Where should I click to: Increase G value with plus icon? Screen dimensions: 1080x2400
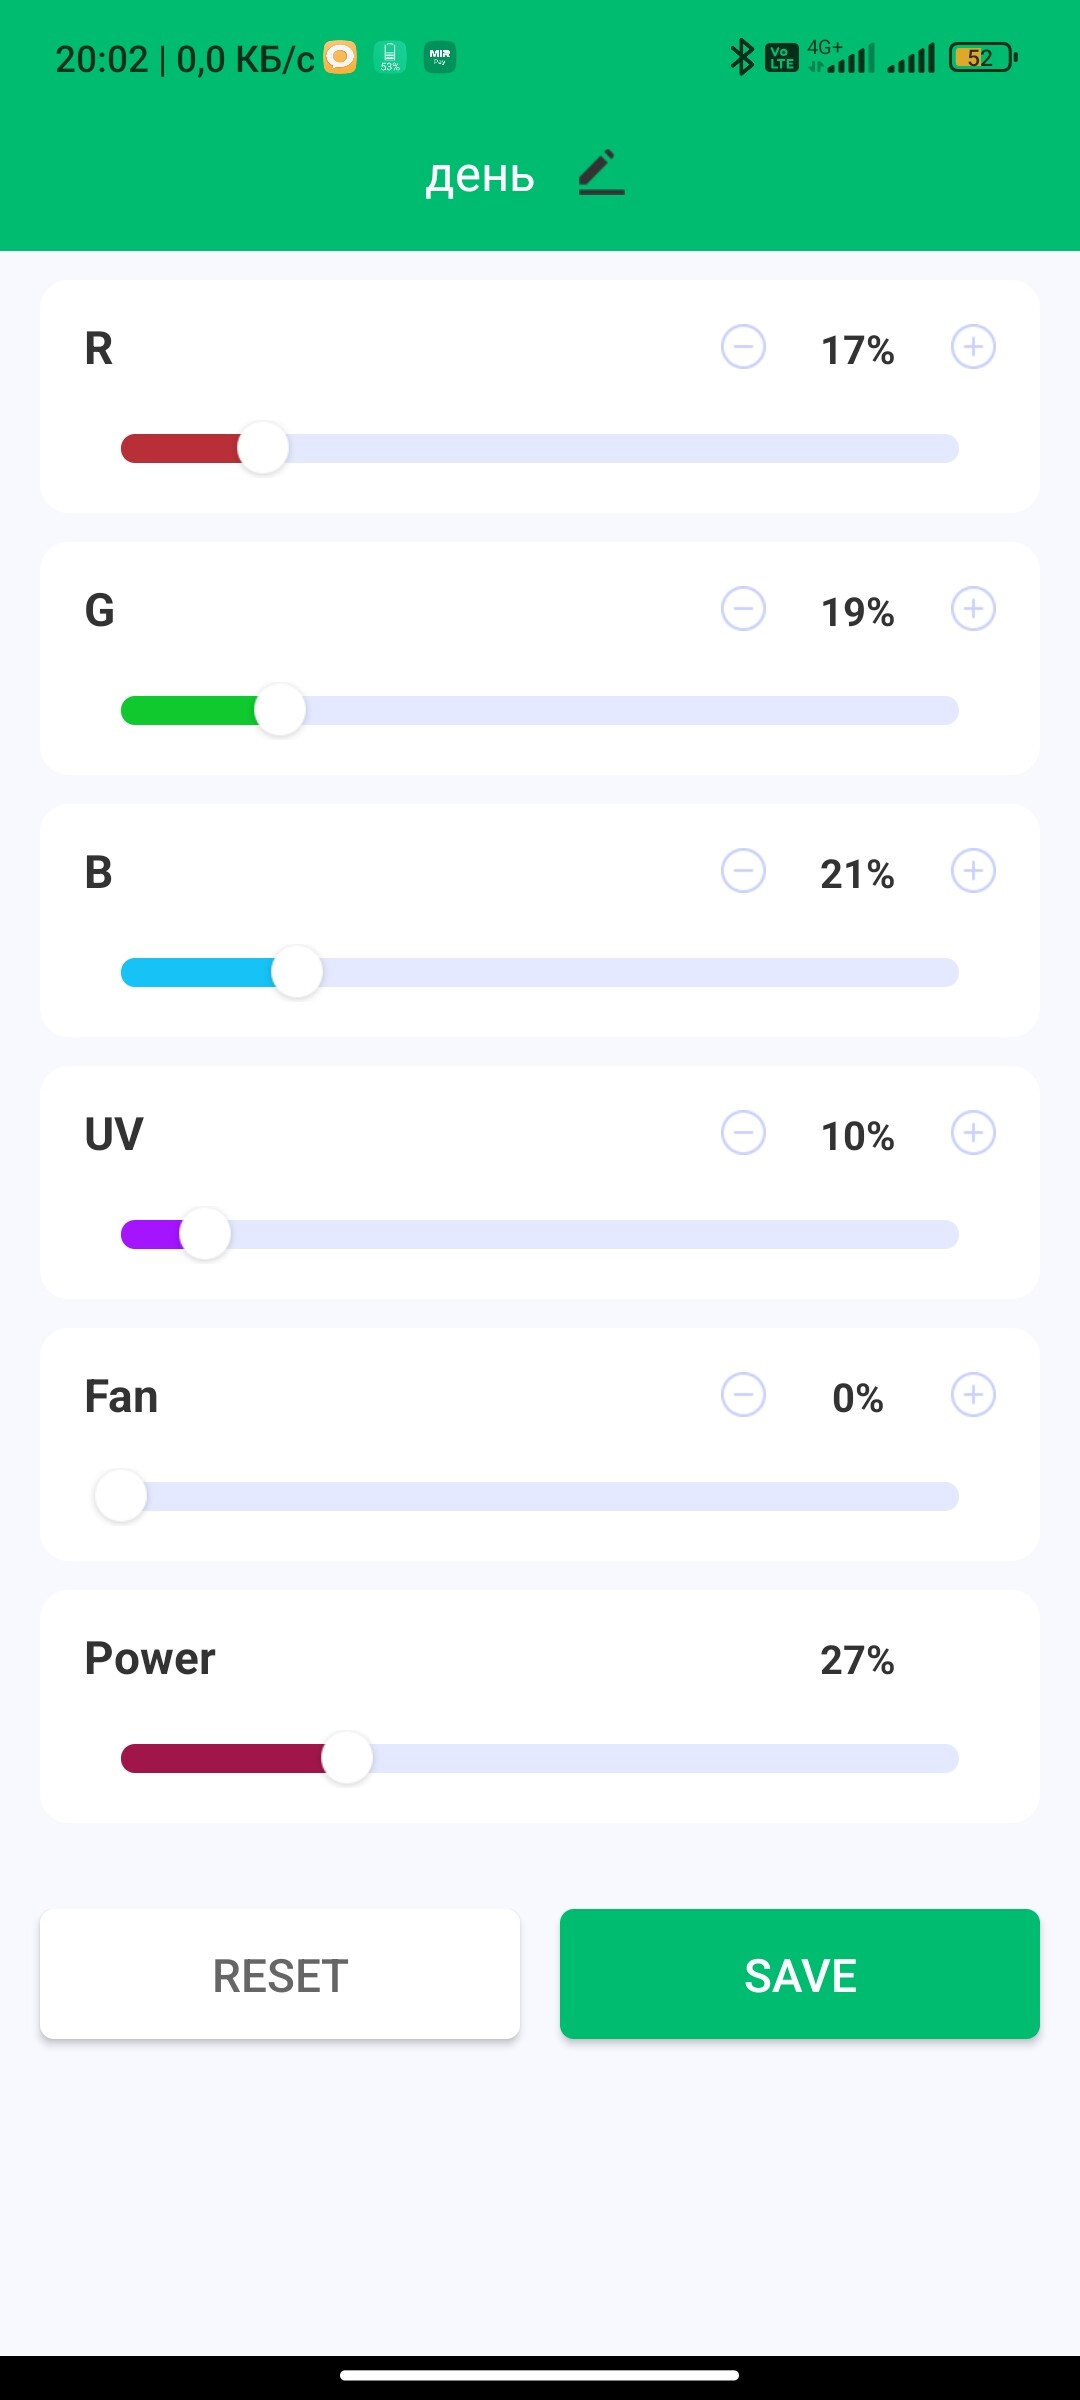[973, 609]
